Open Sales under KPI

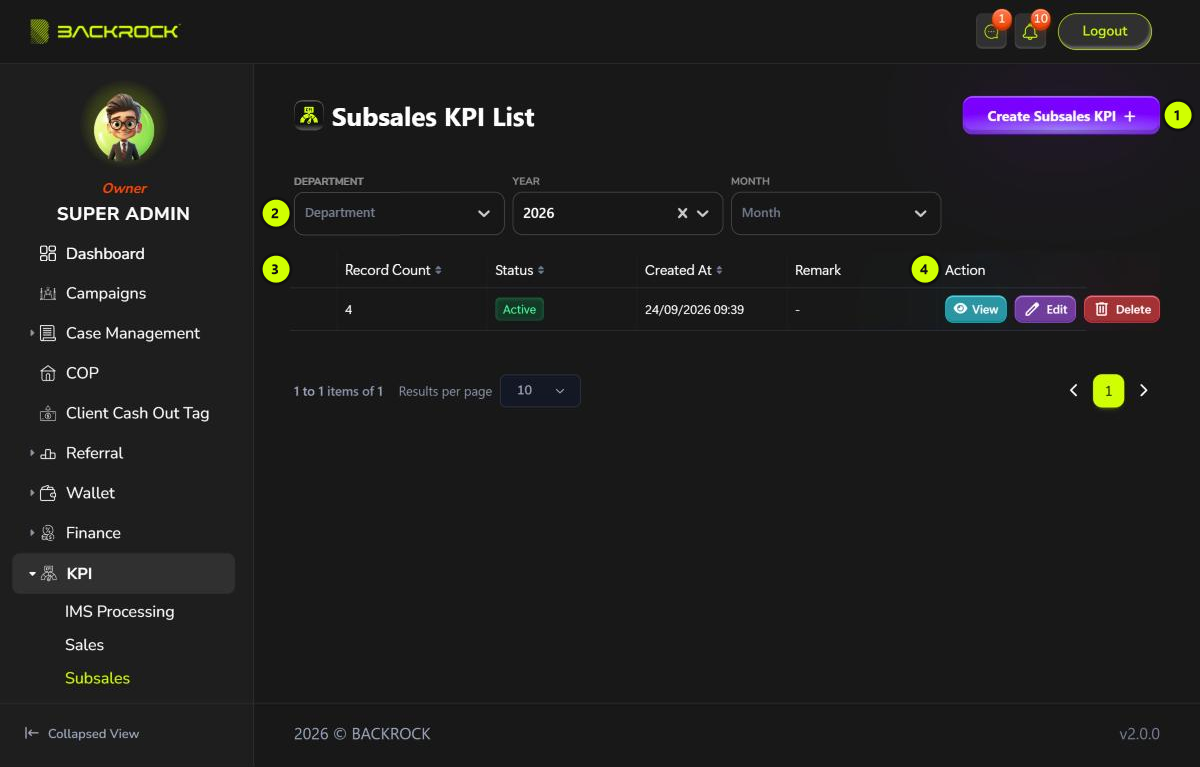tap(85, 645)
